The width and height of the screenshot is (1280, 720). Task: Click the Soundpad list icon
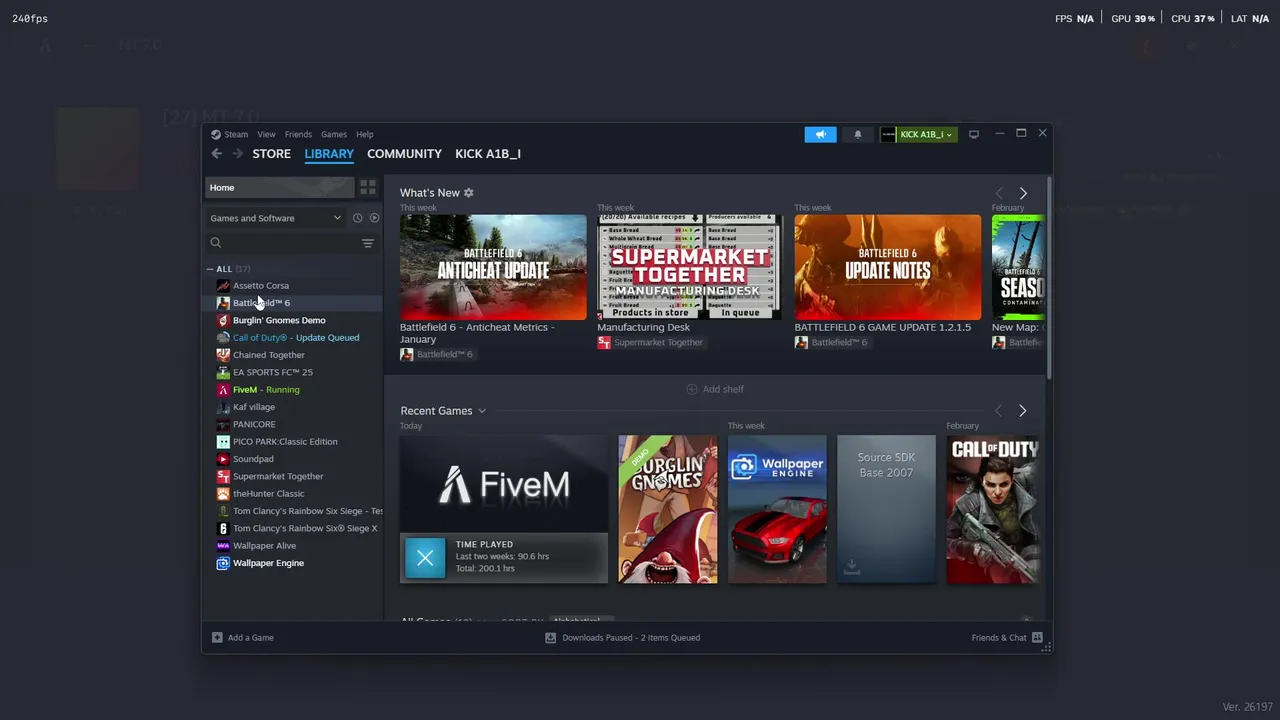pyautogui.click(x=223, y=459)
